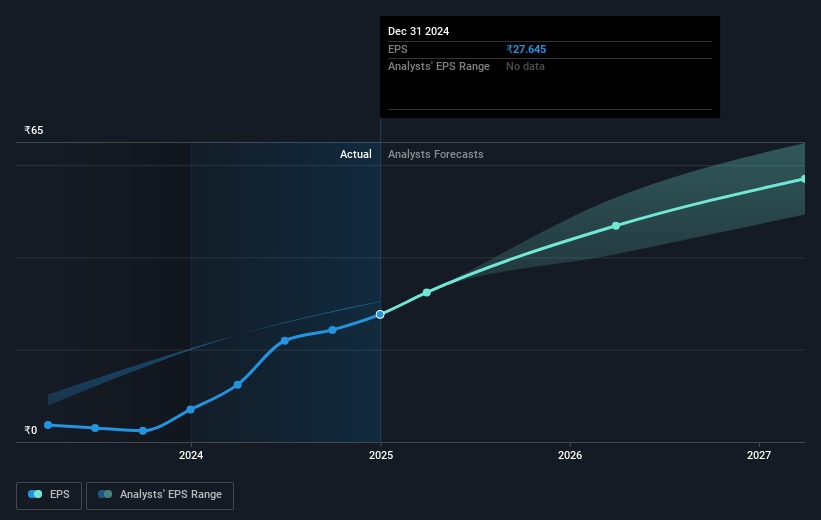Click the second EPS data point
This screenshot has width=821, height=520.
pos(95,428)
